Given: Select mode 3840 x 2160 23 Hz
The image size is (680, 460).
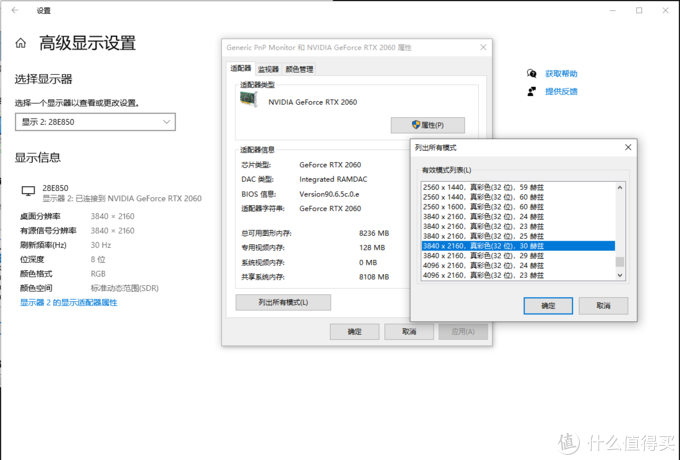Looking at the screenshot, I should (518, 226).
